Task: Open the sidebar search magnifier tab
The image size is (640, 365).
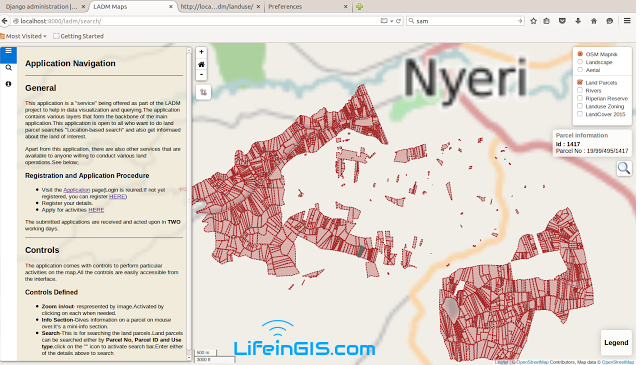Action: pyautogui.click(x=9, y=68)
